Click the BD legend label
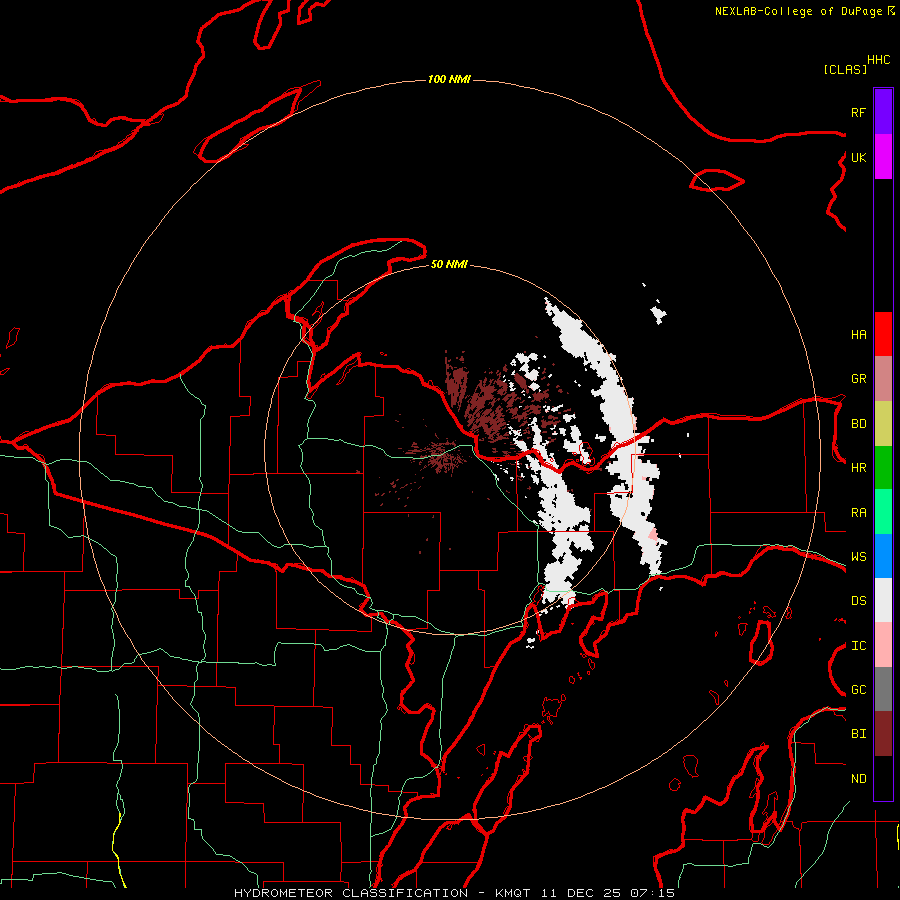The image size is (900, 900). point(858,424)
